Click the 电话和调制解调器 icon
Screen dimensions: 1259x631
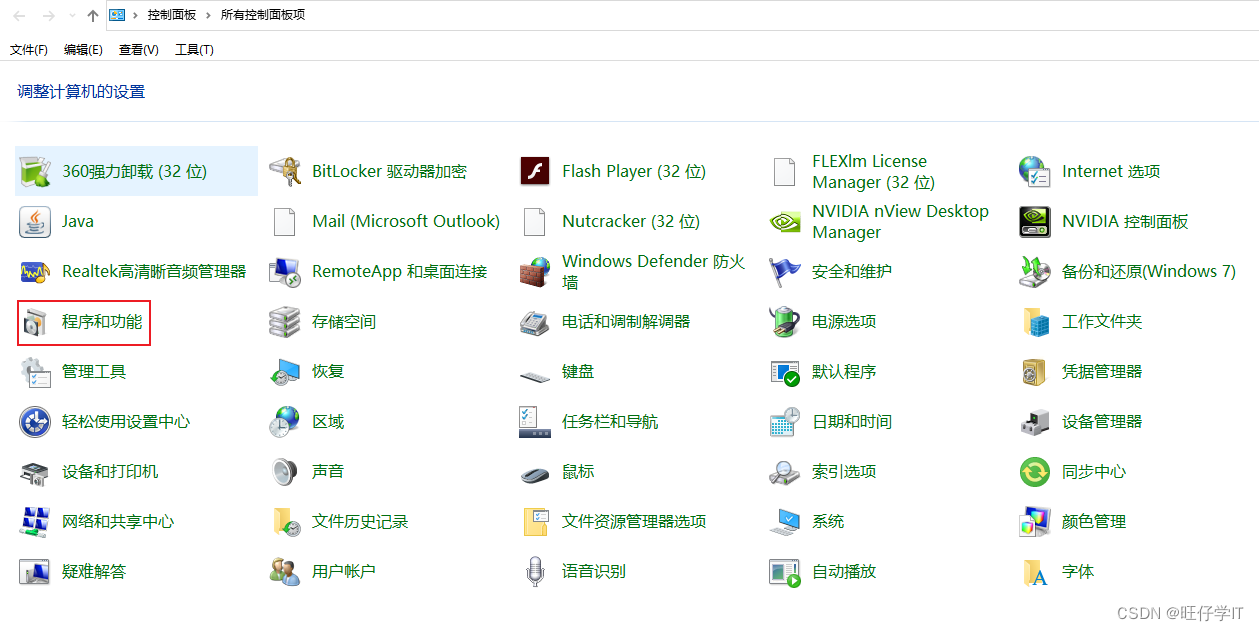point(535,321)
